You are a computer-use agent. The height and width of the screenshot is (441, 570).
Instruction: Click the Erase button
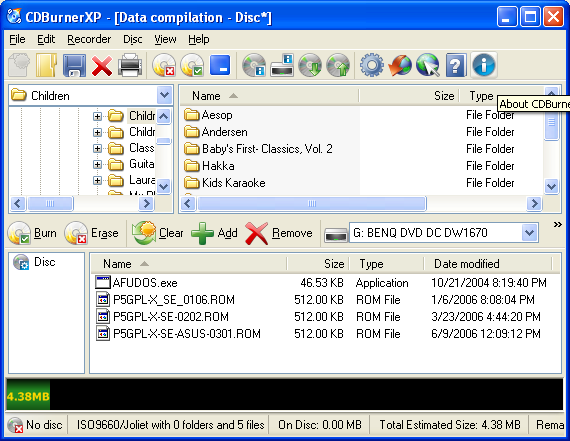pos(91,233)
